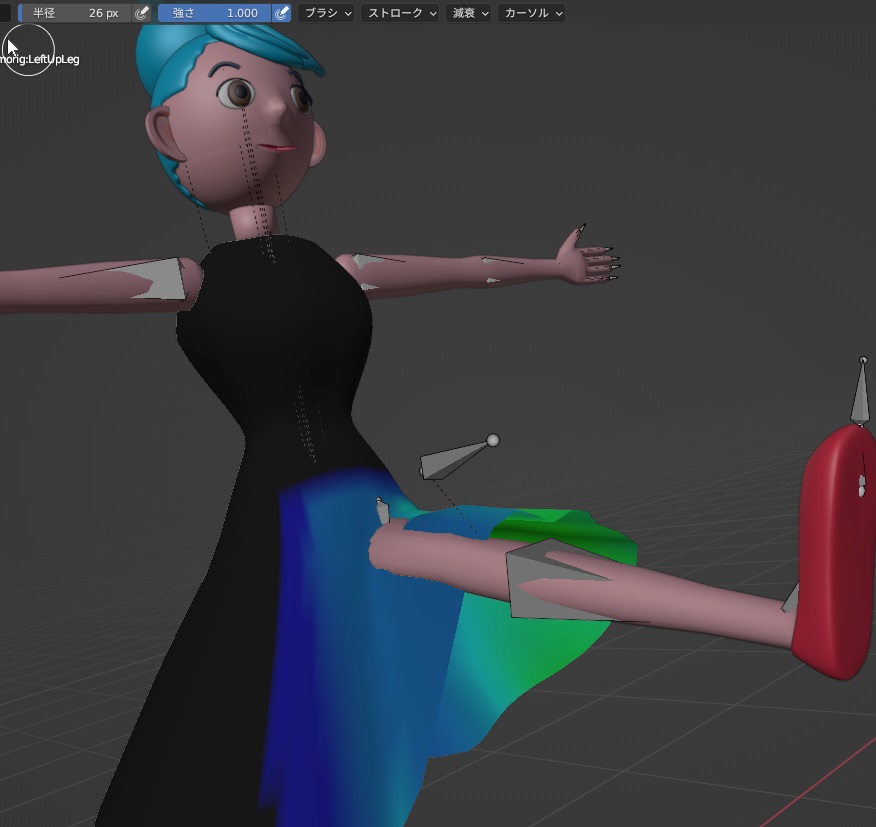The width and height of the screenshot is (876, 827).
Task: Select the foot bone above the red shoe
Action: tap(860, 395)
